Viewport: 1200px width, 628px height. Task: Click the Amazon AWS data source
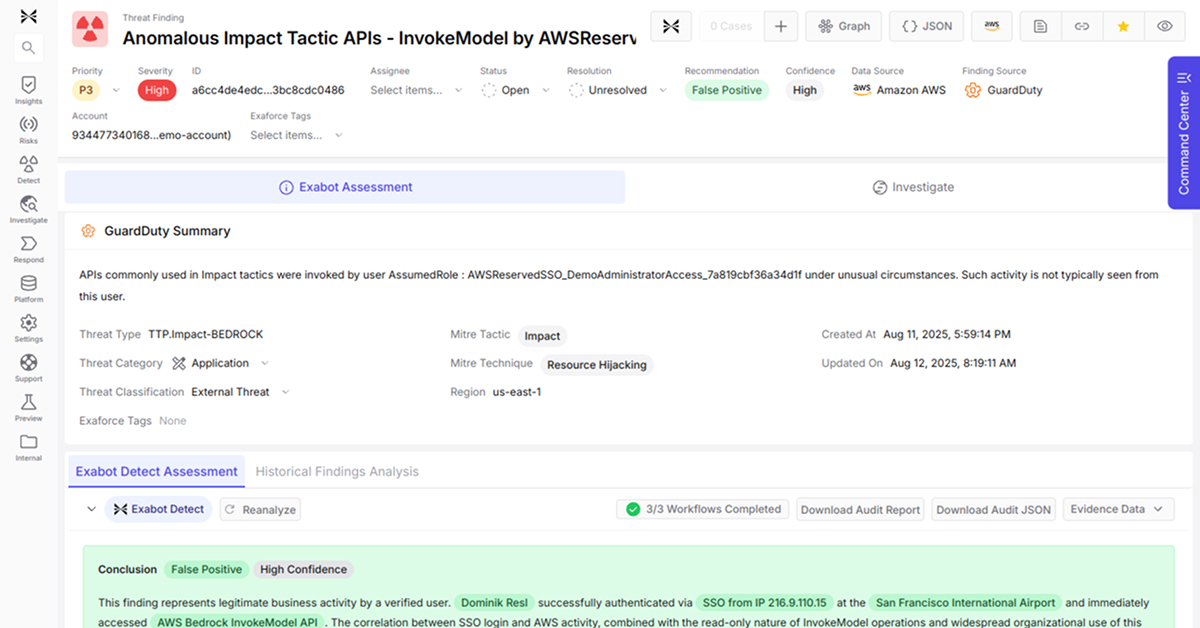coord(899,90)
